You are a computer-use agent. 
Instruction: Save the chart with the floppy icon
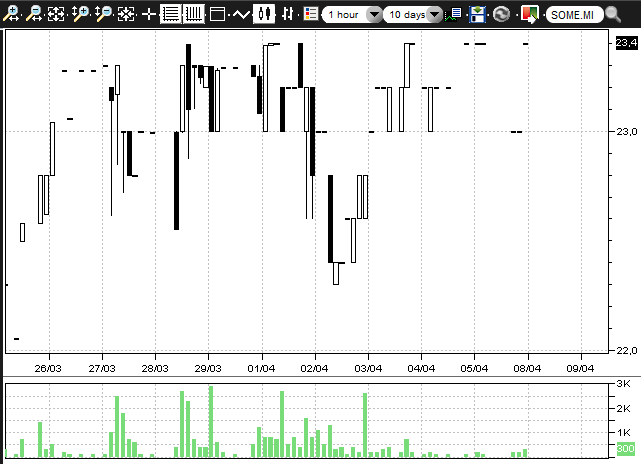(477, 14)
